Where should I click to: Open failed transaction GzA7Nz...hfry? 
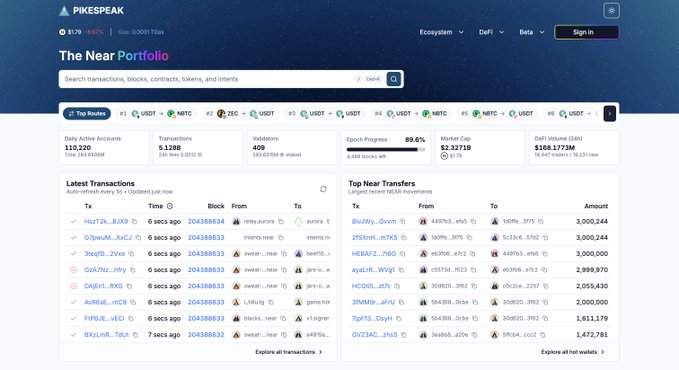(x=105, y=270)
